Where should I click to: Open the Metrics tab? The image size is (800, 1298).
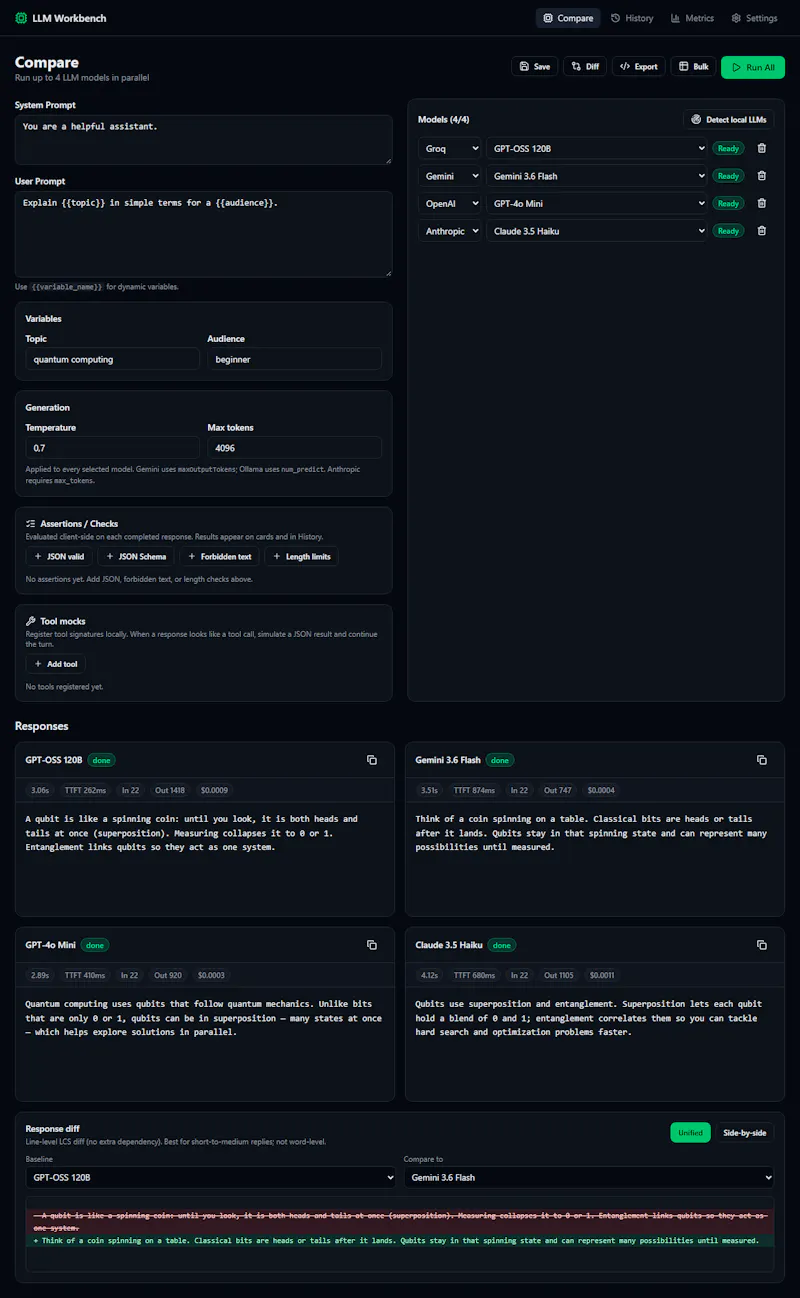click(692, 18)
